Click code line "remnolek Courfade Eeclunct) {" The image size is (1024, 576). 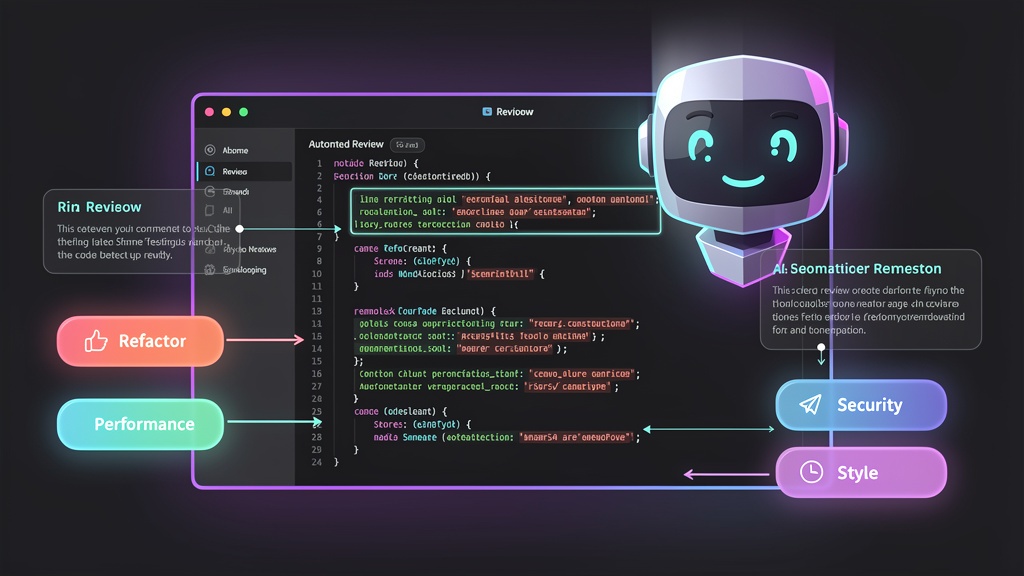tap(425, 312)
